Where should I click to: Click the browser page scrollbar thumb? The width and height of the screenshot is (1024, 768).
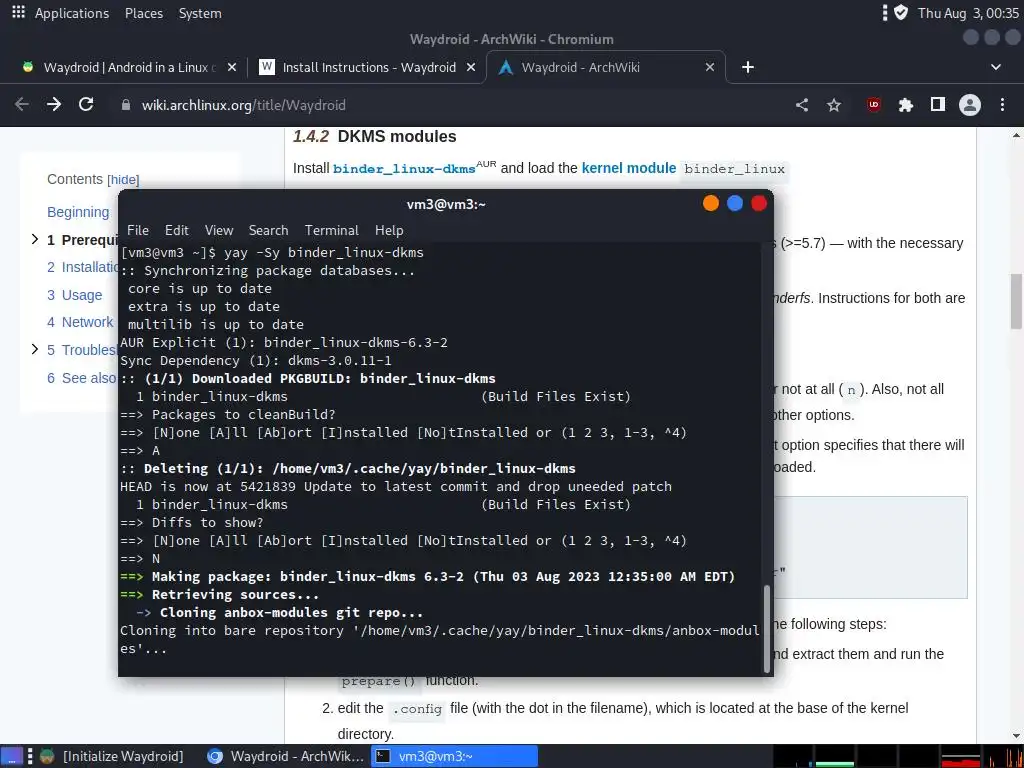[1016, 301]
